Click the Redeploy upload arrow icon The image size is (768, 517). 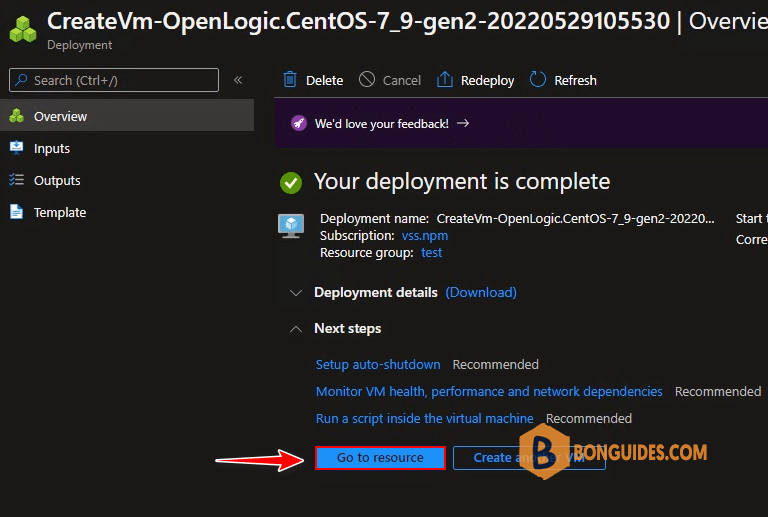(x=445, y=79)
